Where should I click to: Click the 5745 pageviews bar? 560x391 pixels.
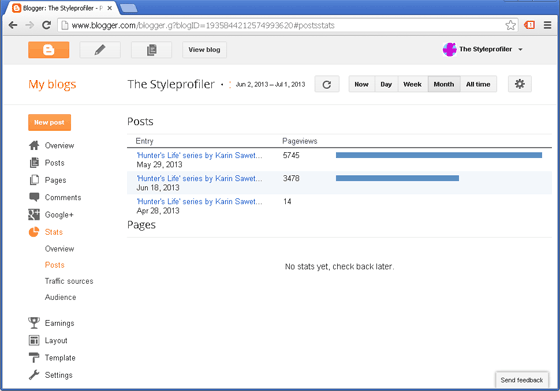(x=439, y=155)
